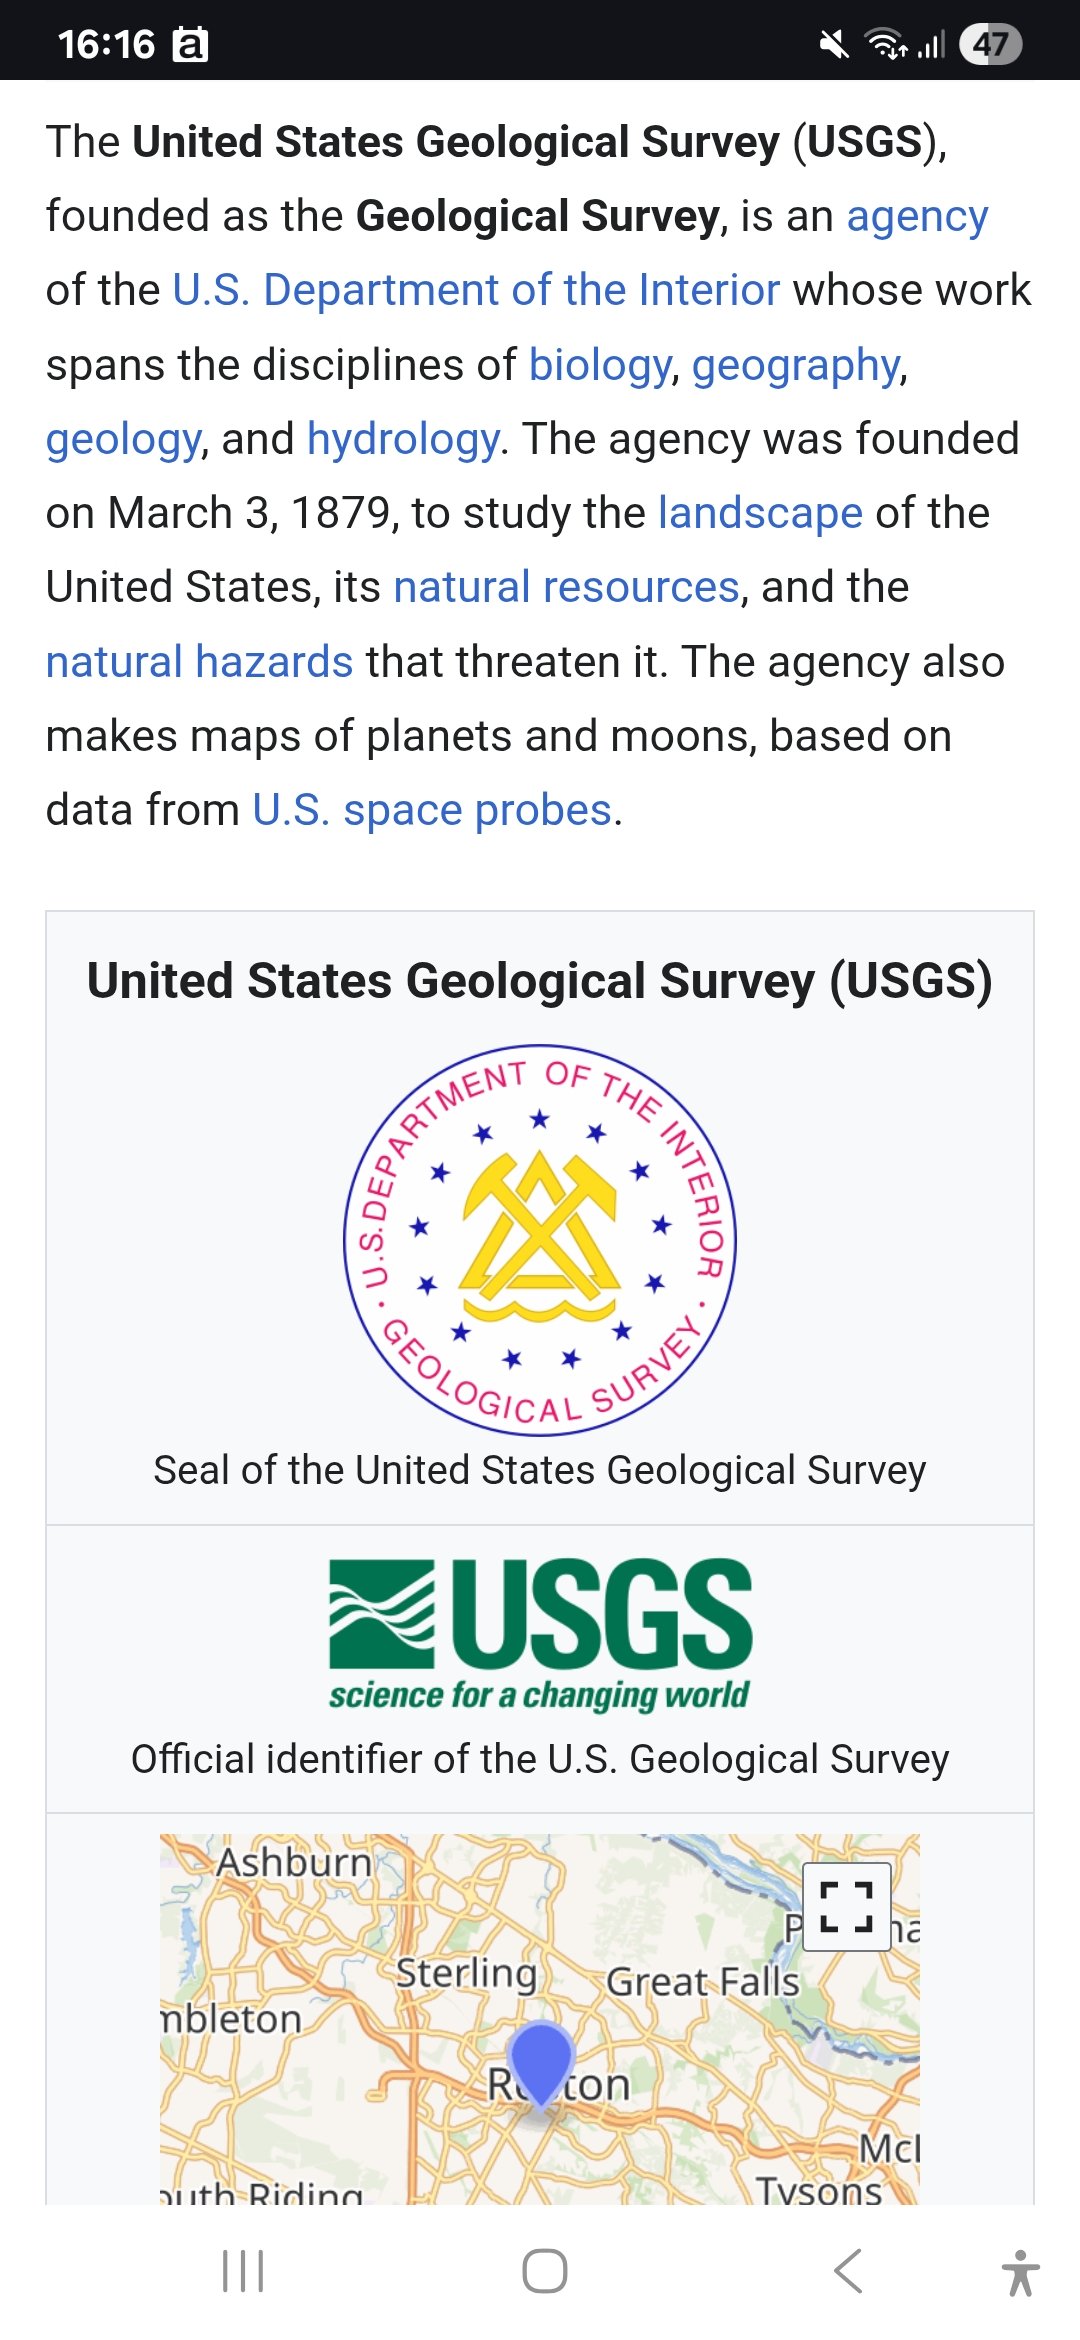Follow the 'natural hazards' link
This screenshot has height=2340, width=1080.
200,662
